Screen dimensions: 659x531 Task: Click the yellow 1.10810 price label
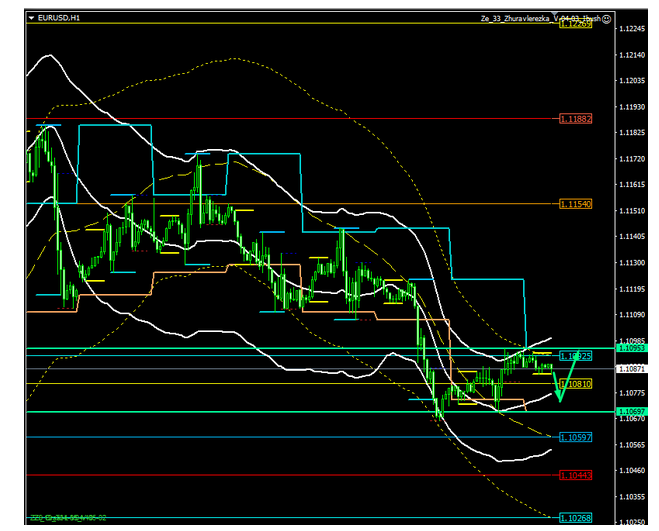(x=575, y=384)
